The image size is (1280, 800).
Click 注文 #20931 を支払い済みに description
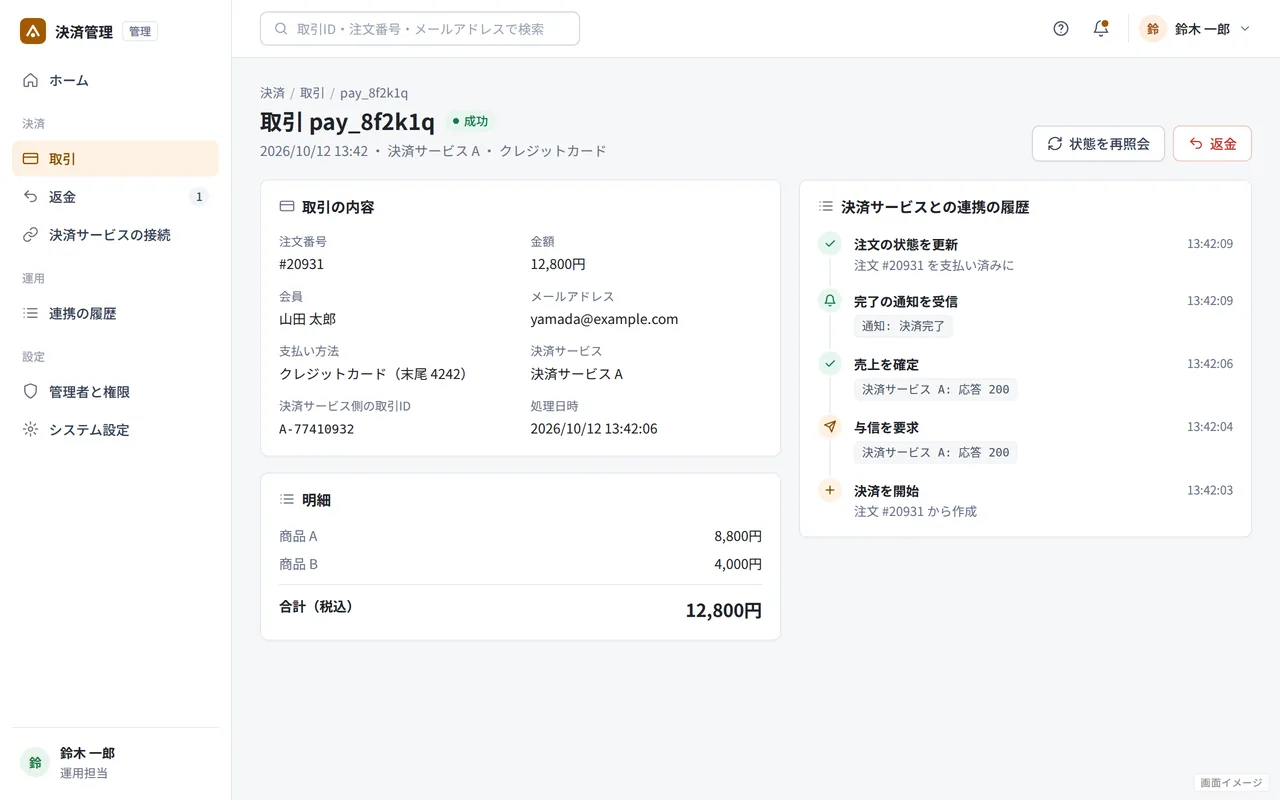tap(934, 266)
